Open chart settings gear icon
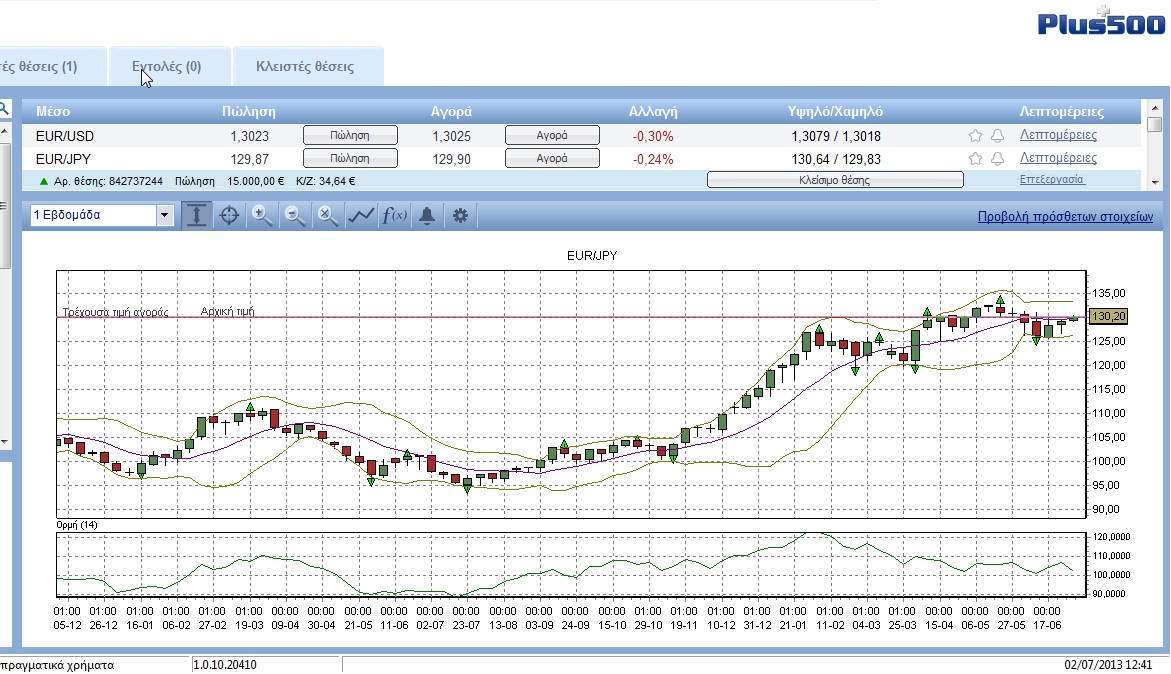The image size is (1171, 674). 460,216
